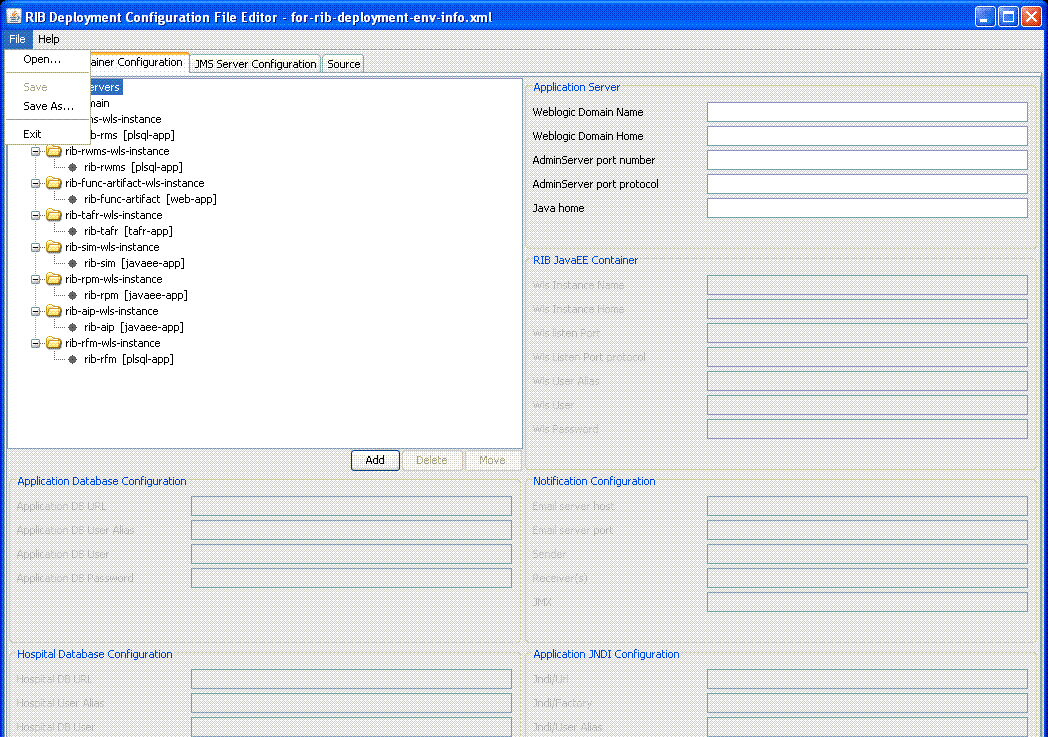The height and width of the screenshot is (737, 1048).
Task: Click the AdminServer port protocol field
Action: click(867, 184)
